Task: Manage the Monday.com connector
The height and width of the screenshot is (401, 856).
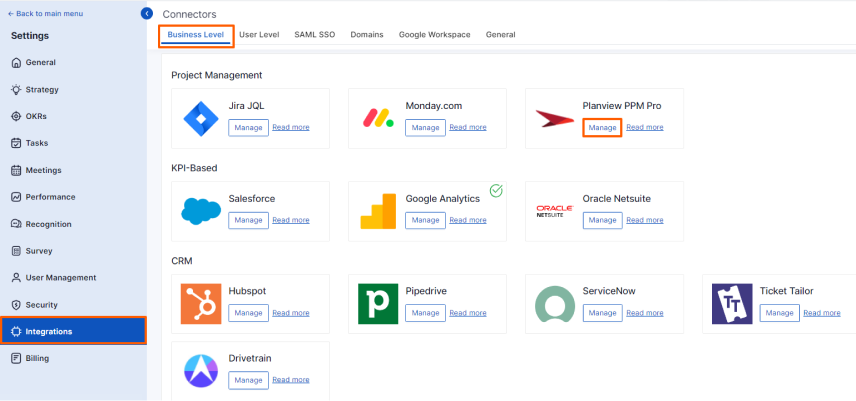Action: 425,128
